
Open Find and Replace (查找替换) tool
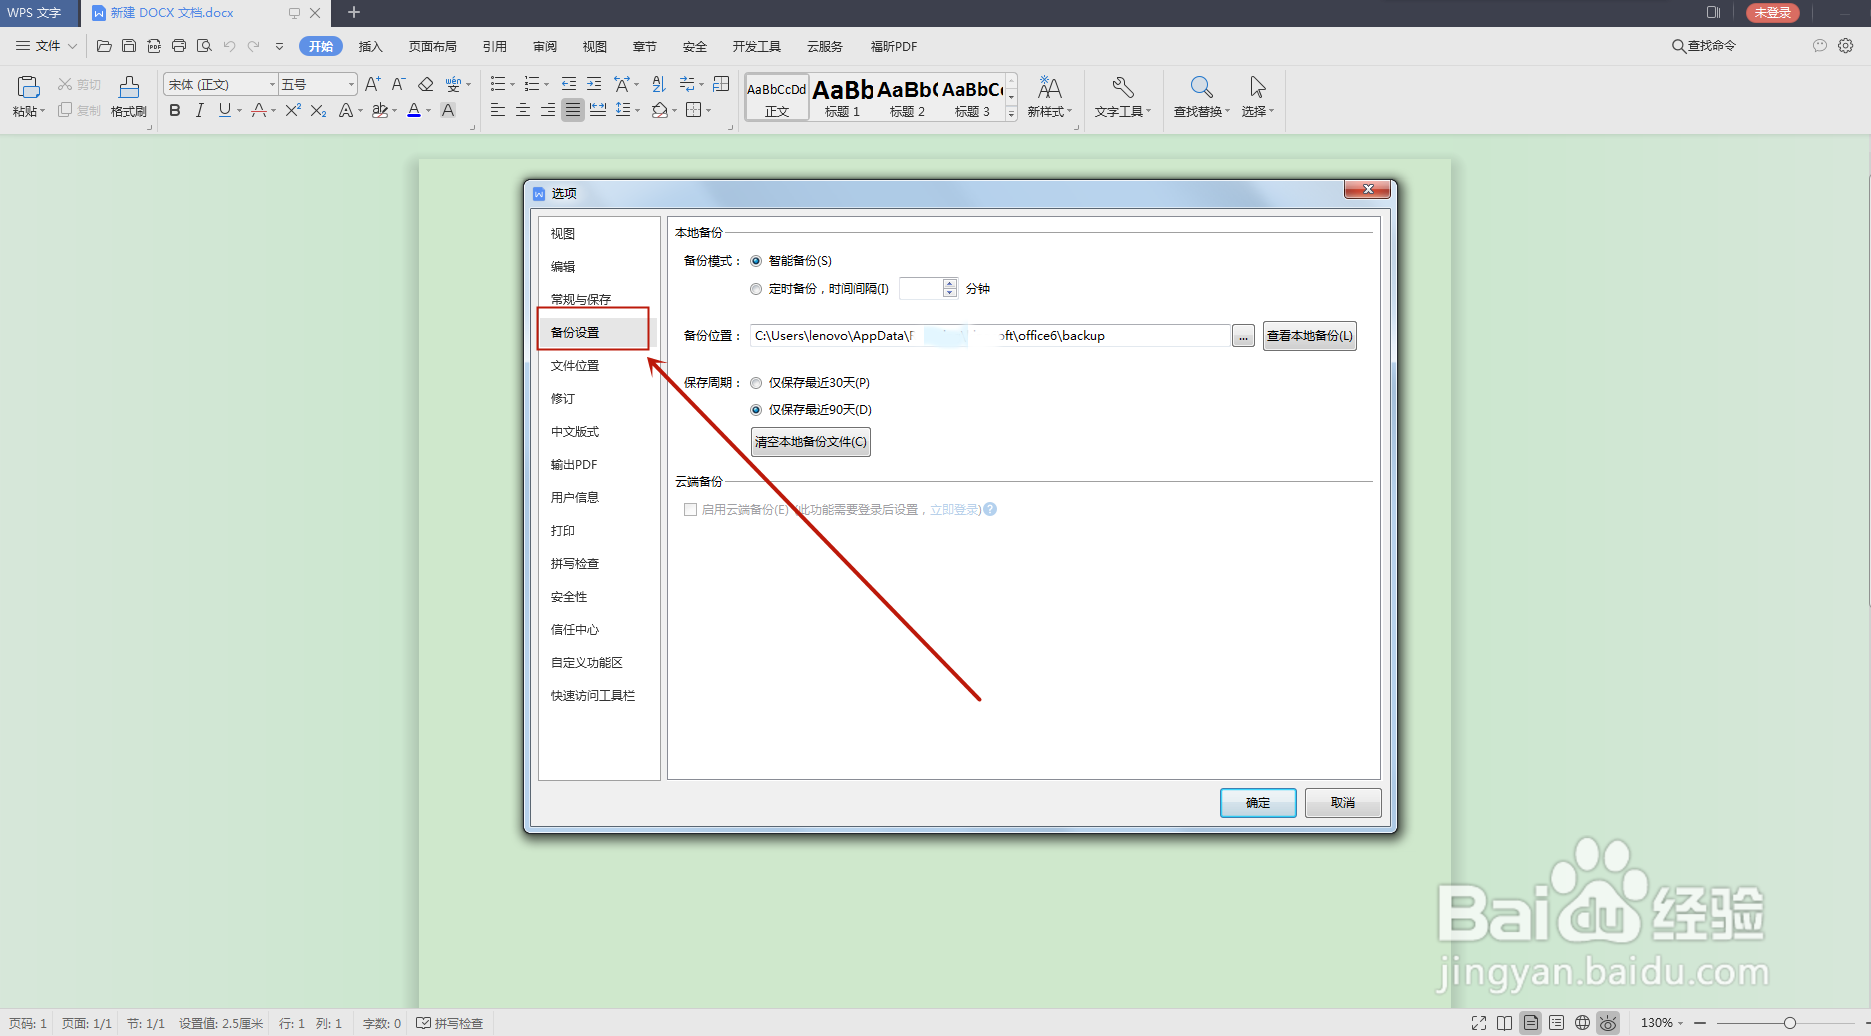(1201, 97)
